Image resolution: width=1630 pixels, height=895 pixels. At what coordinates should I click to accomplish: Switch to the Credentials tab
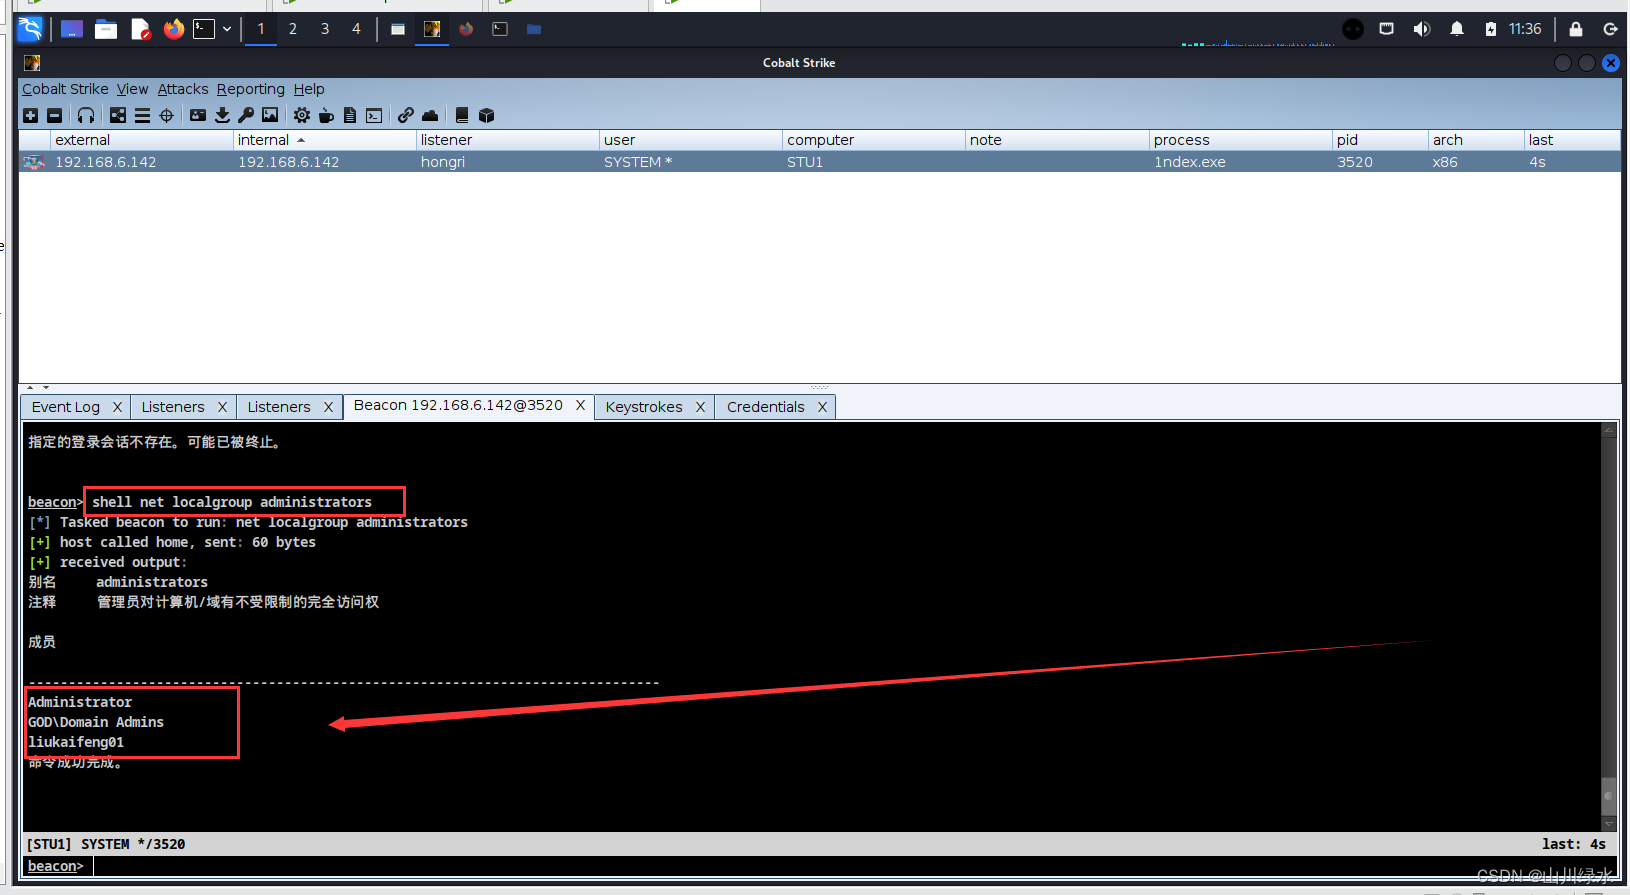coord(766,407)
